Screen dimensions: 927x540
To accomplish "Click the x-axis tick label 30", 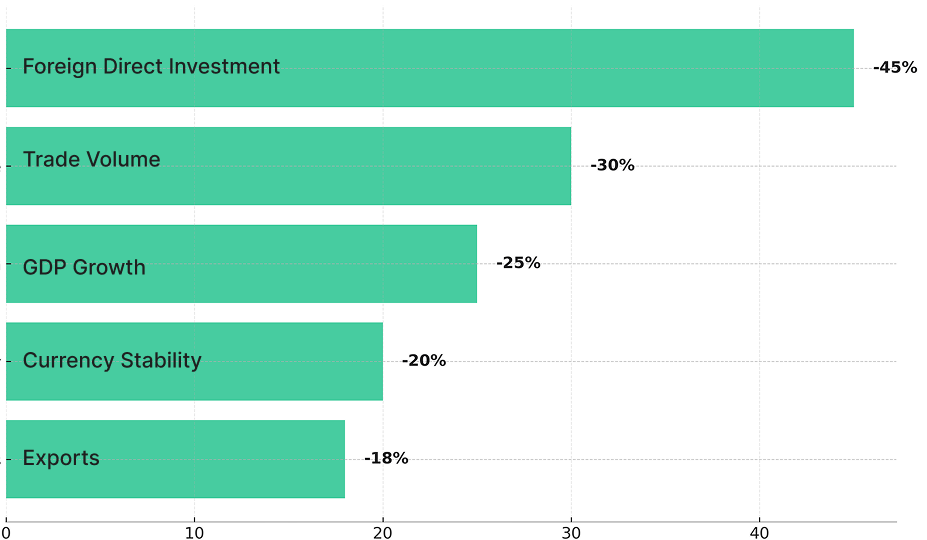I will [571, 532].
